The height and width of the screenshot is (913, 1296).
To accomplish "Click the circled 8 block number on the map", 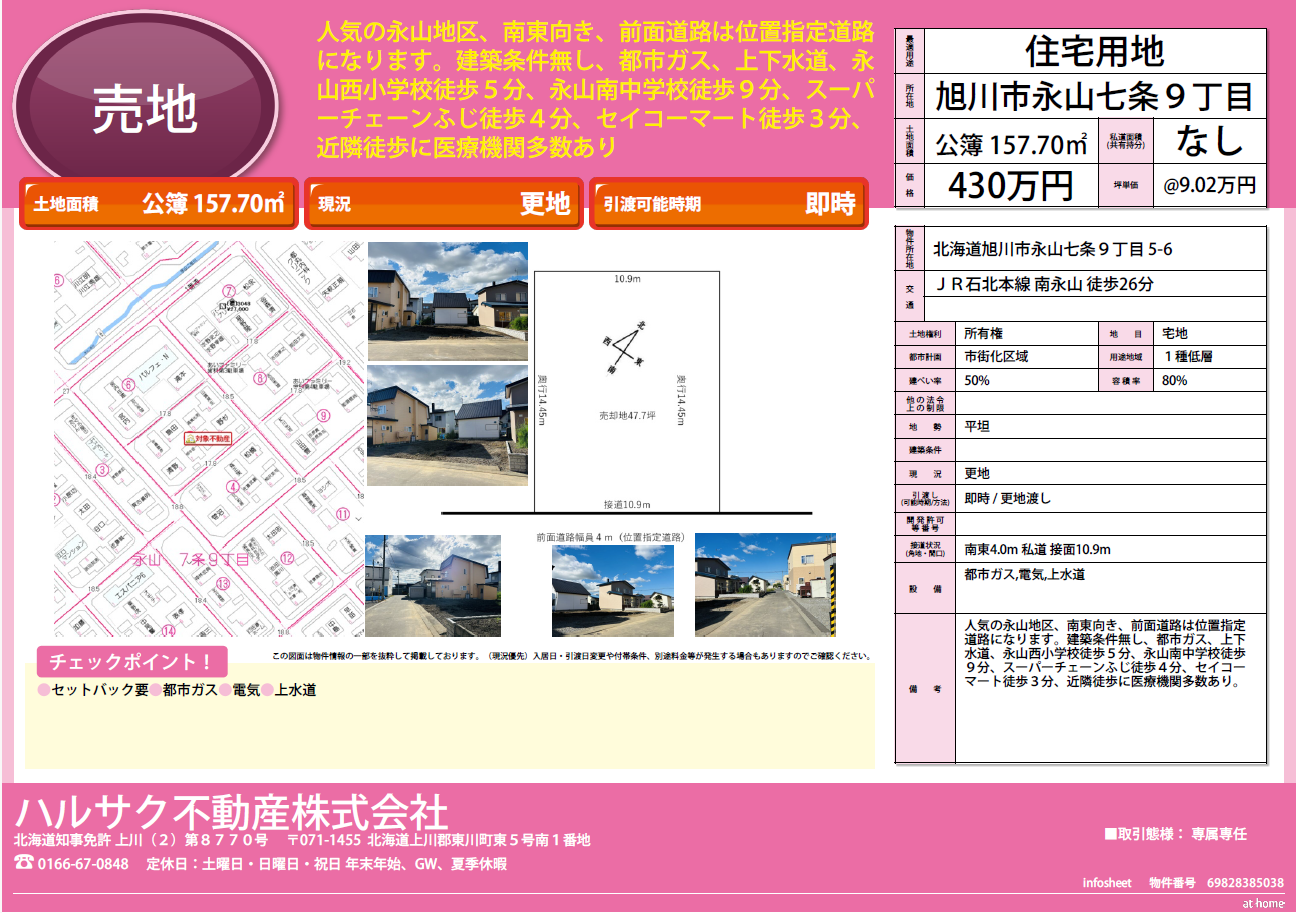I will coord(260,378).
